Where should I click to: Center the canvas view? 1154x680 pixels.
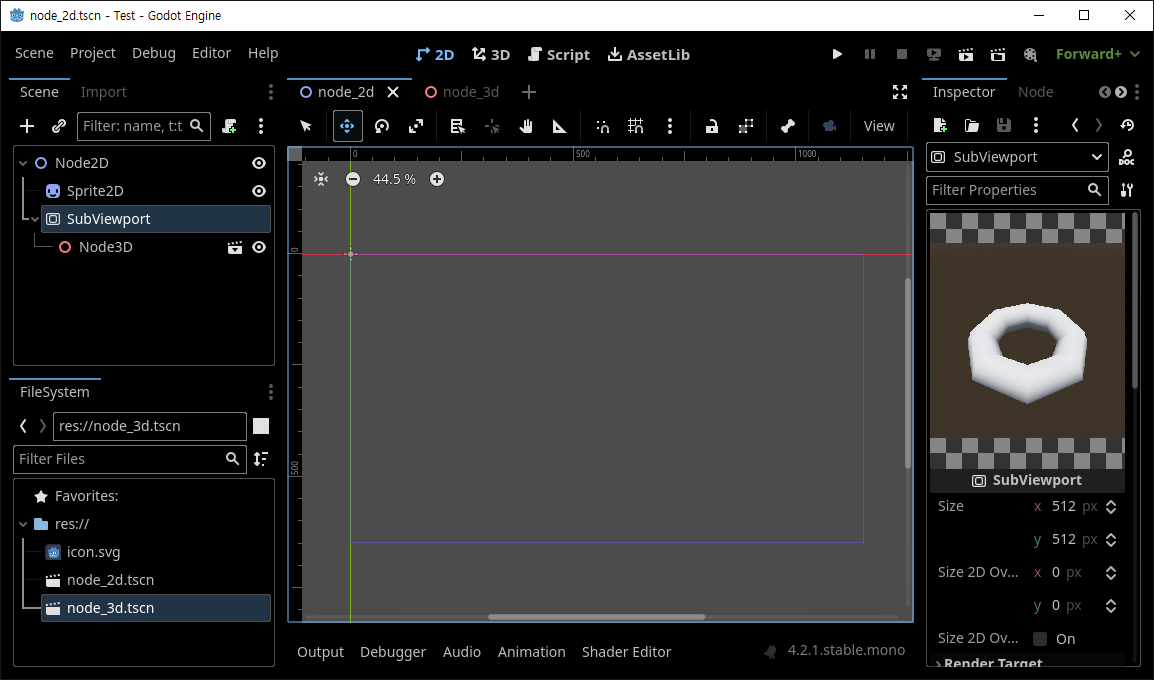pyautogui.click(x=321, y=179)
